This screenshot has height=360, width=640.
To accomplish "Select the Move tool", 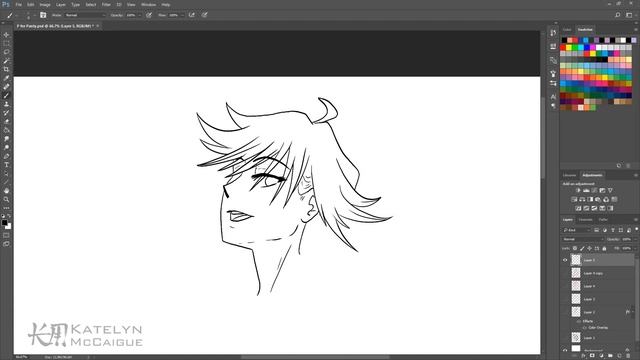I will (6, 35).
